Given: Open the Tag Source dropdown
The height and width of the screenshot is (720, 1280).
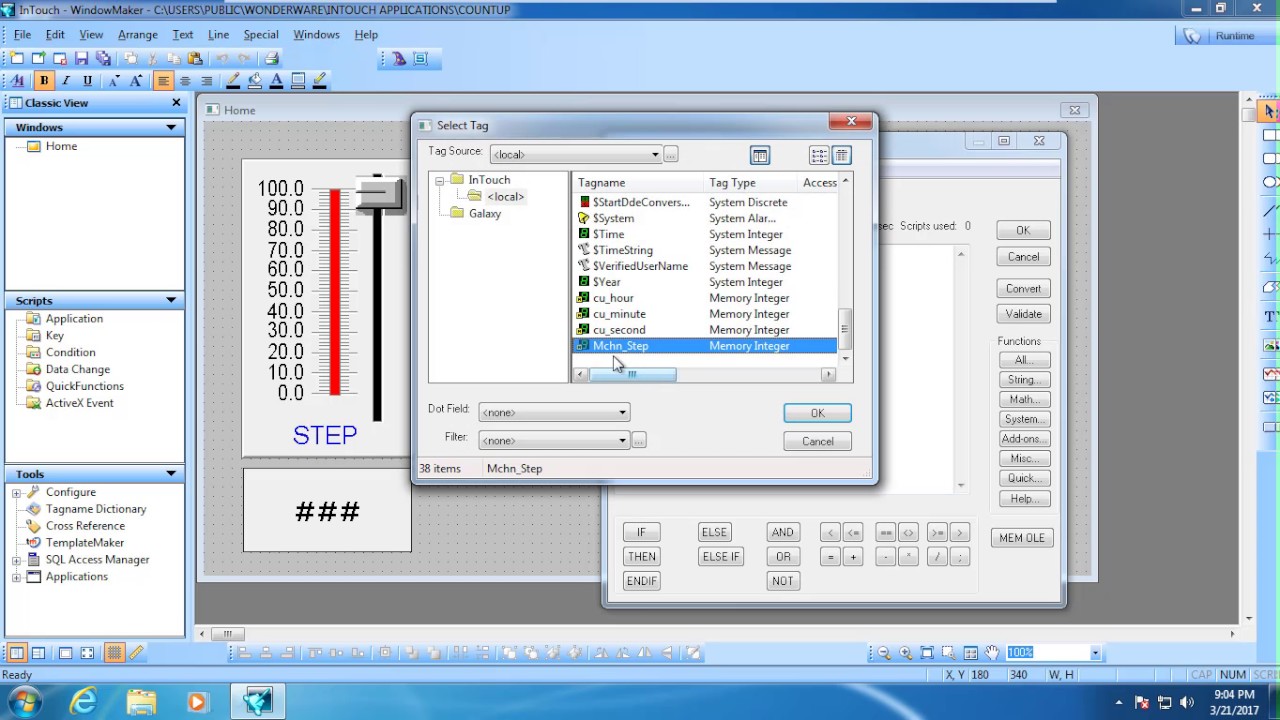Looking at the screenshot, I should pyautogui.click(x=655, y=154).
